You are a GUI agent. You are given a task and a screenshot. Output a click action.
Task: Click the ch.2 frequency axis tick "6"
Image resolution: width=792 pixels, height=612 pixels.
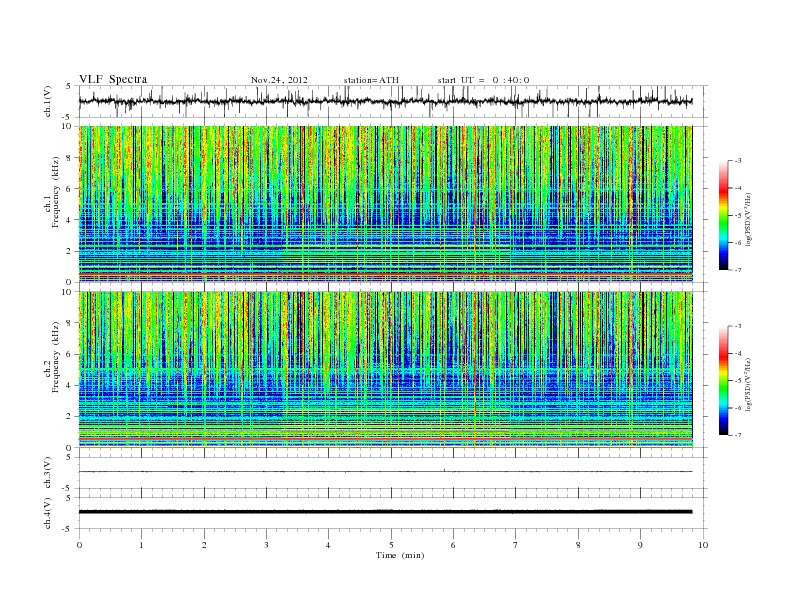pos(70,354)
